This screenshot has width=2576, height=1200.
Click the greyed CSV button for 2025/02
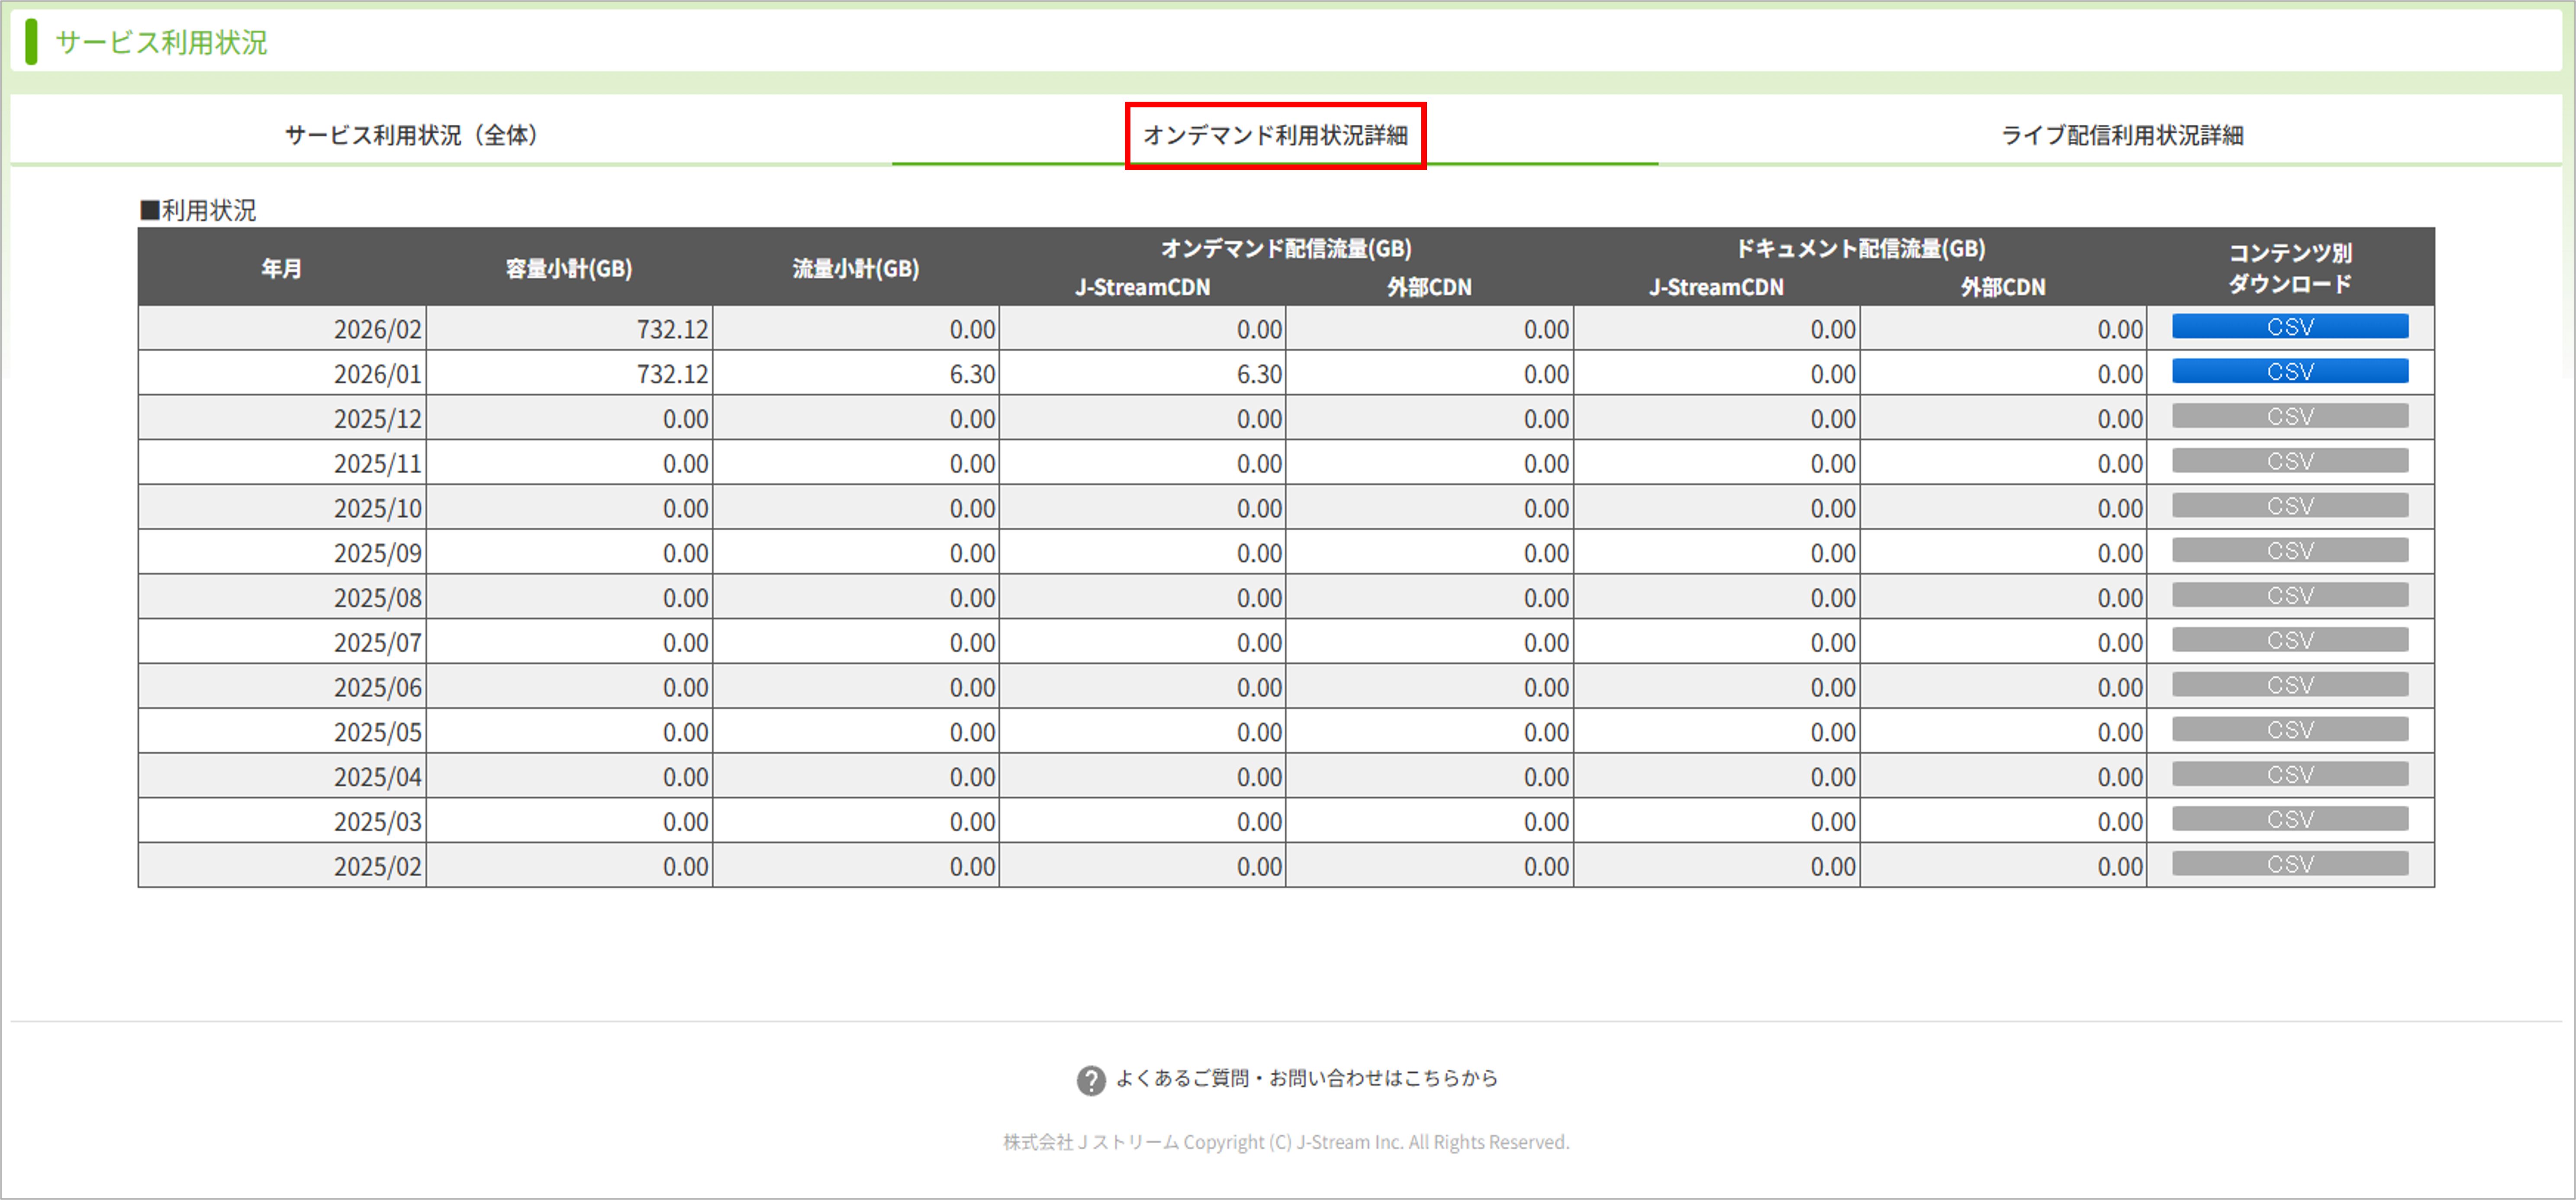click(2290, 864)
